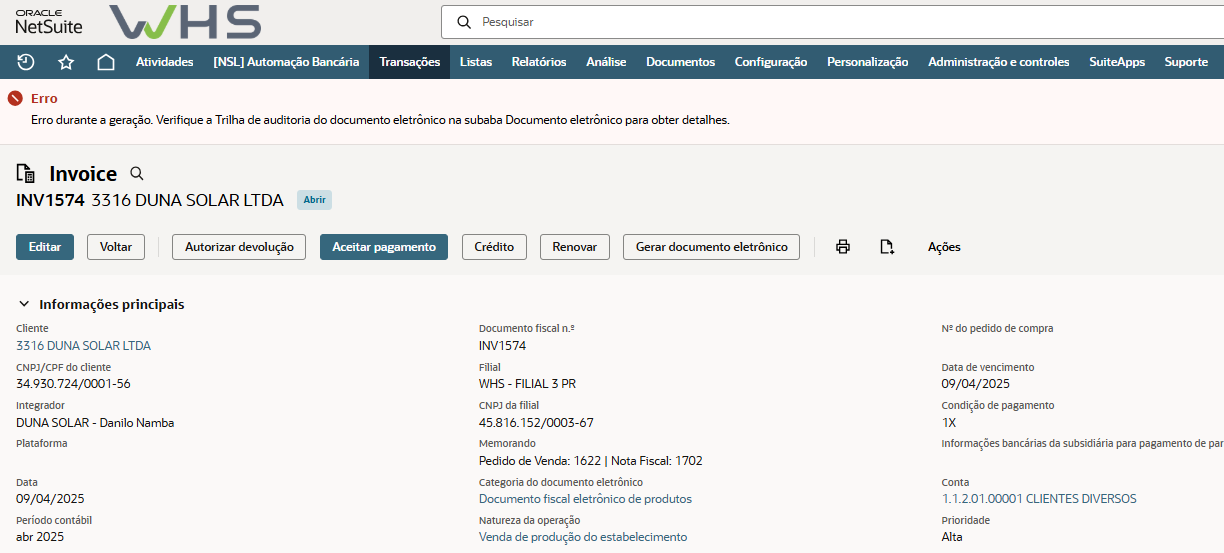Click the red error icon
The image size is (1224, 553).
pyautogui.click(x=15, y=99)
